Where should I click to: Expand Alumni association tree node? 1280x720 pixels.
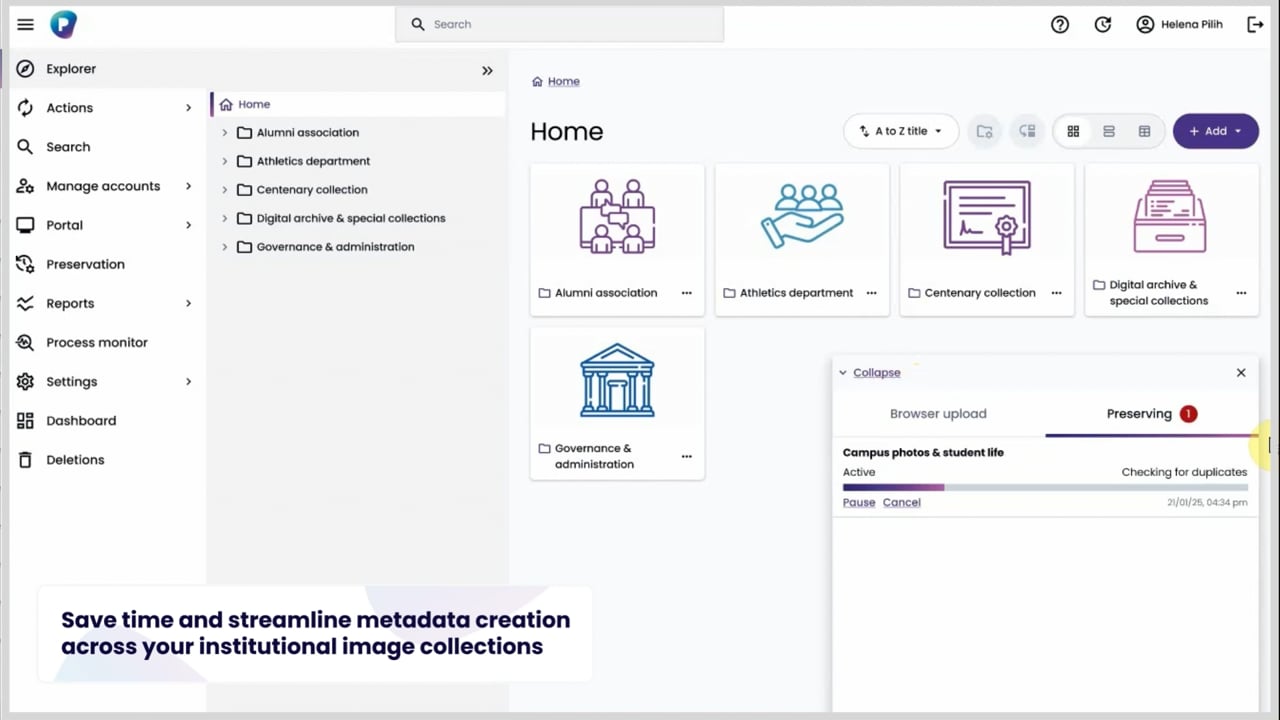[224, 132]
